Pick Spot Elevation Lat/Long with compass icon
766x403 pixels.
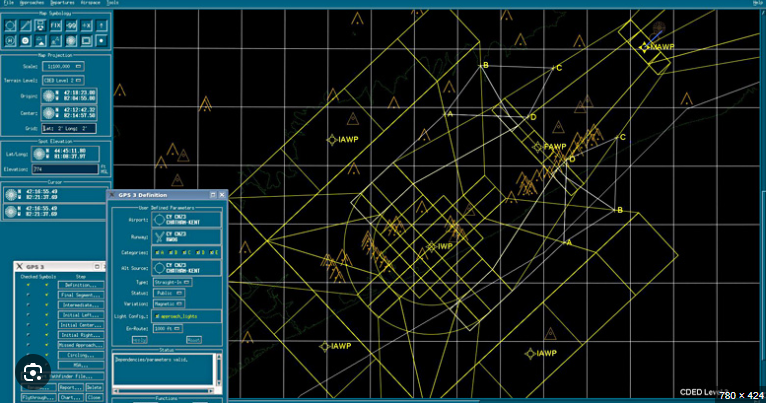pos(39,154)
